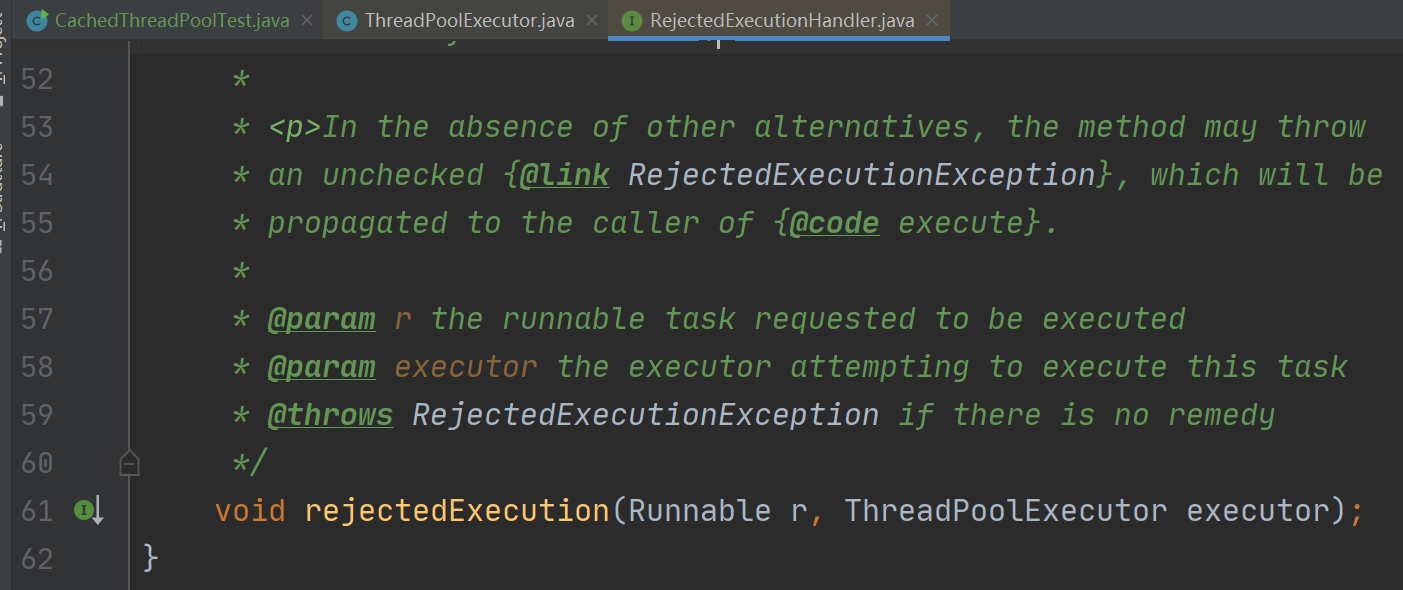Click the class icon on CachedThreadPoolTest tab
The width and height of the screenshot is (1403, 590).
pos(37,20)
